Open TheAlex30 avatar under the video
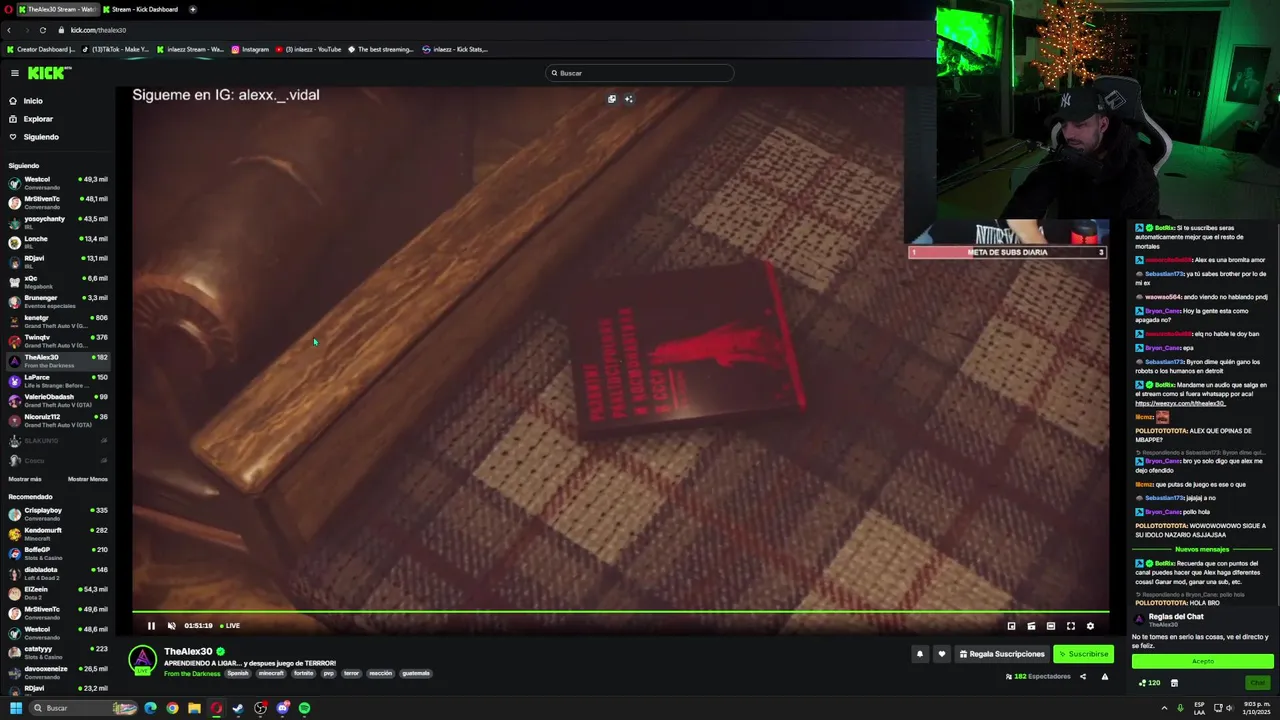1280x720 pixels. click(x=143, y=660)
